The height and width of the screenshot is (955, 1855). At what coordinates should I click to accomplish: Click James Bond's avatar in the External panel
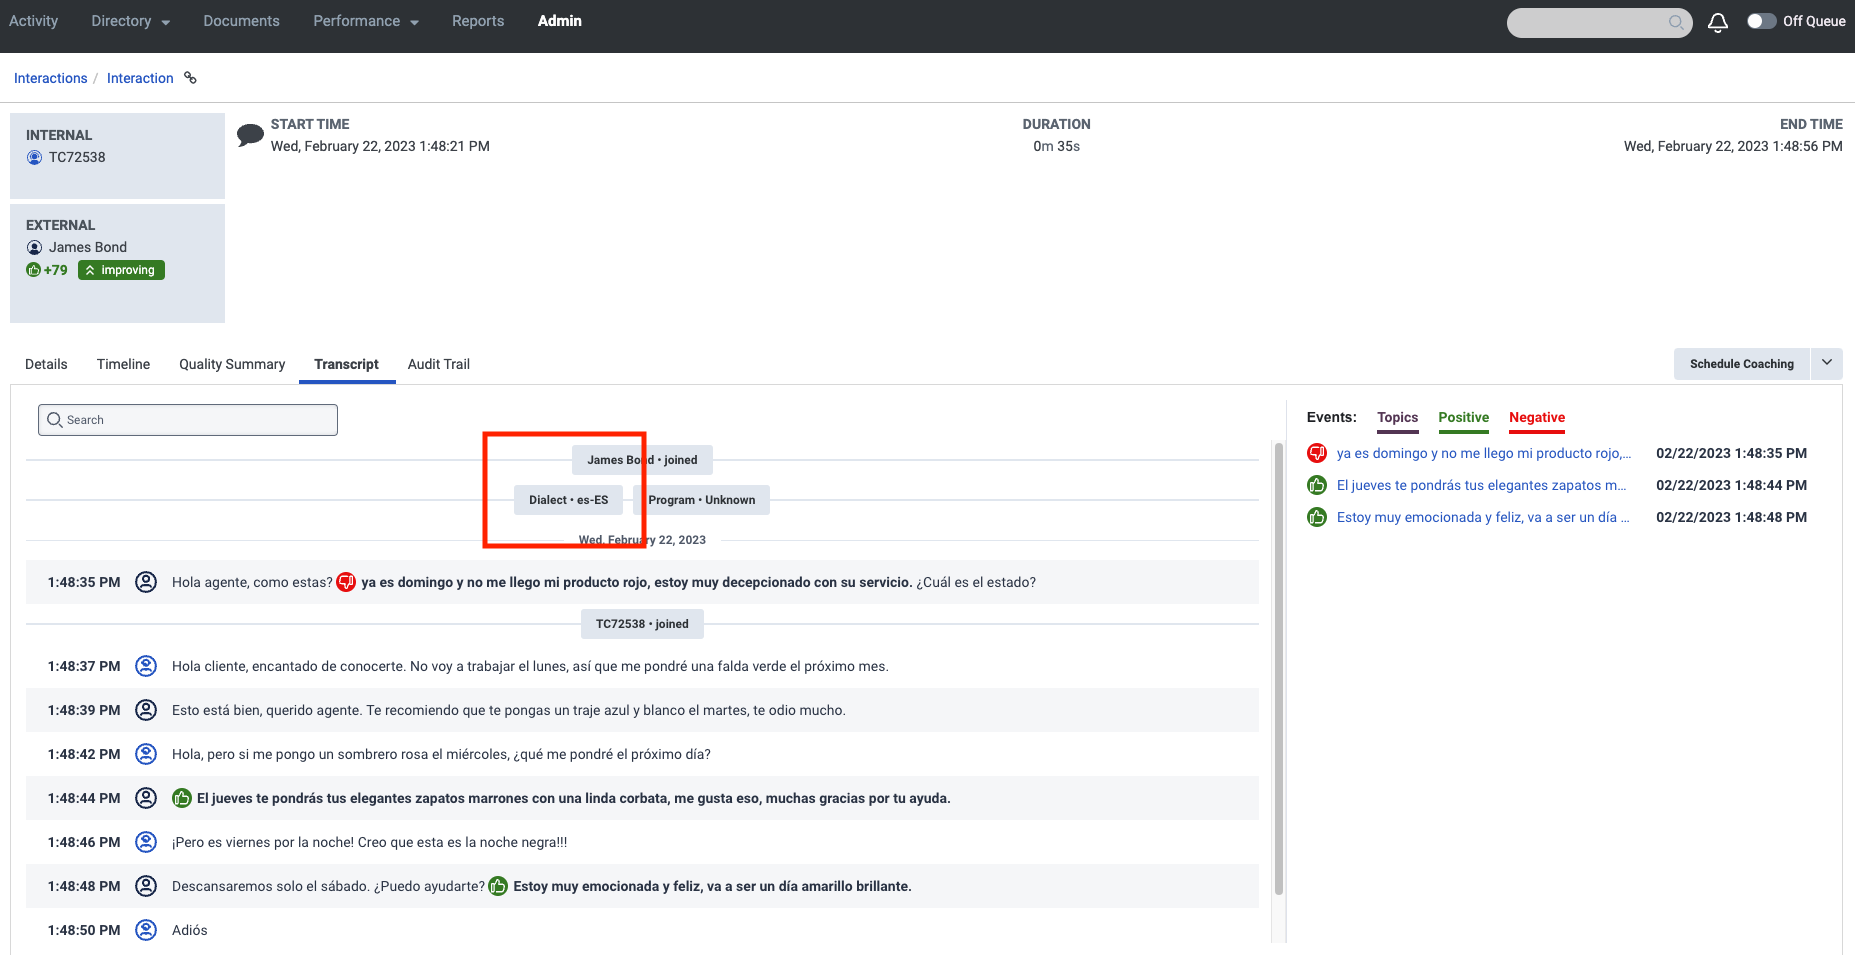pyautogui.click(x=34, y=247)
